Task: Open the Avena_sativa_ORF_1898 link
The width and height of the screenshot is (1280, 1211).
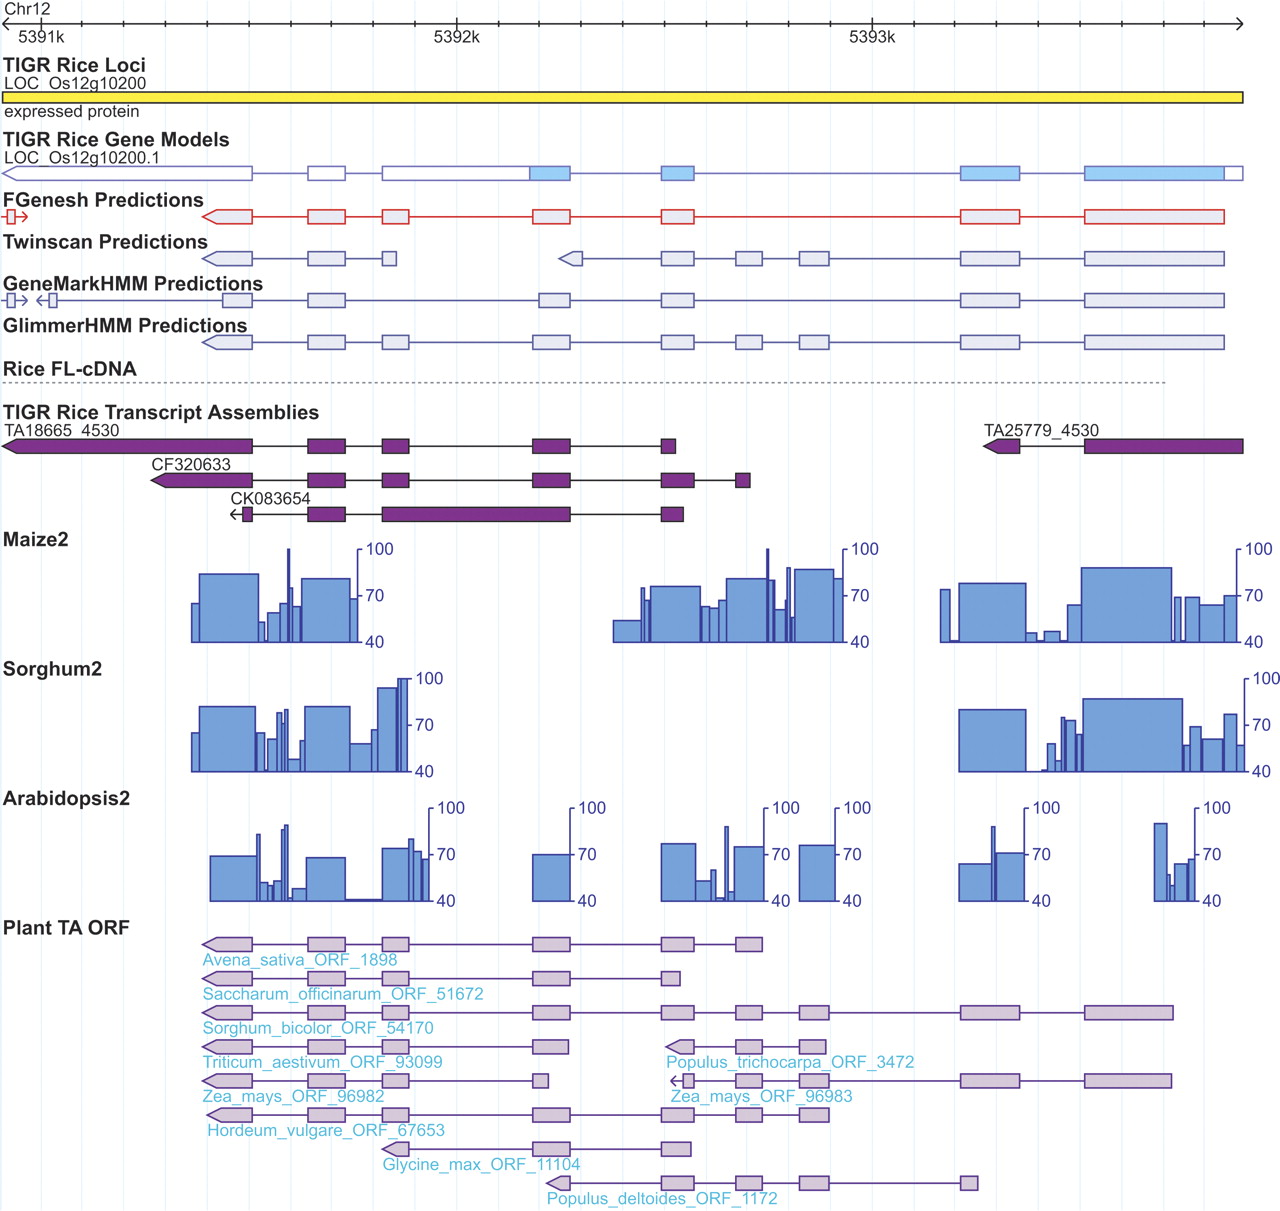Action: click(300, 960)
